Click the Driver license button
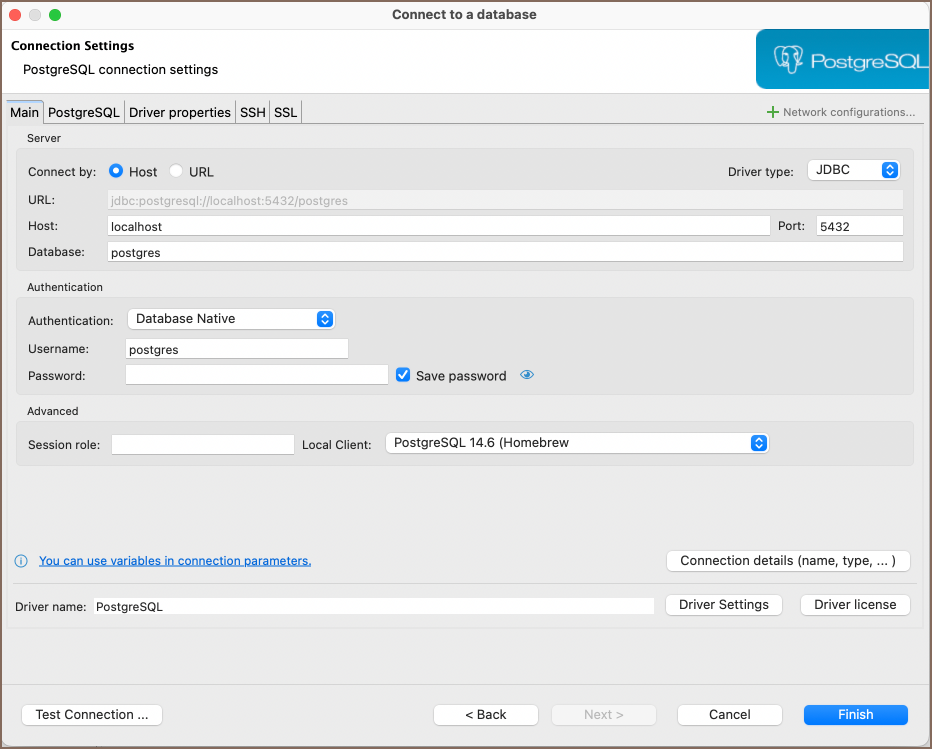 coord(855,605)
